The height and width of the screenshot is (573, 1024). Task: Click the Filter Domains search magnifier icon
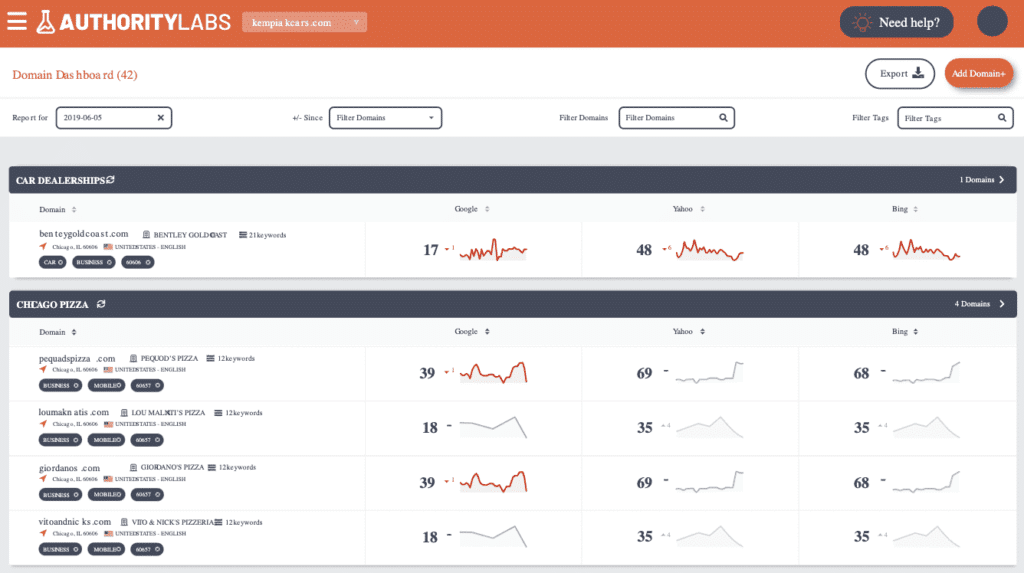723,118
